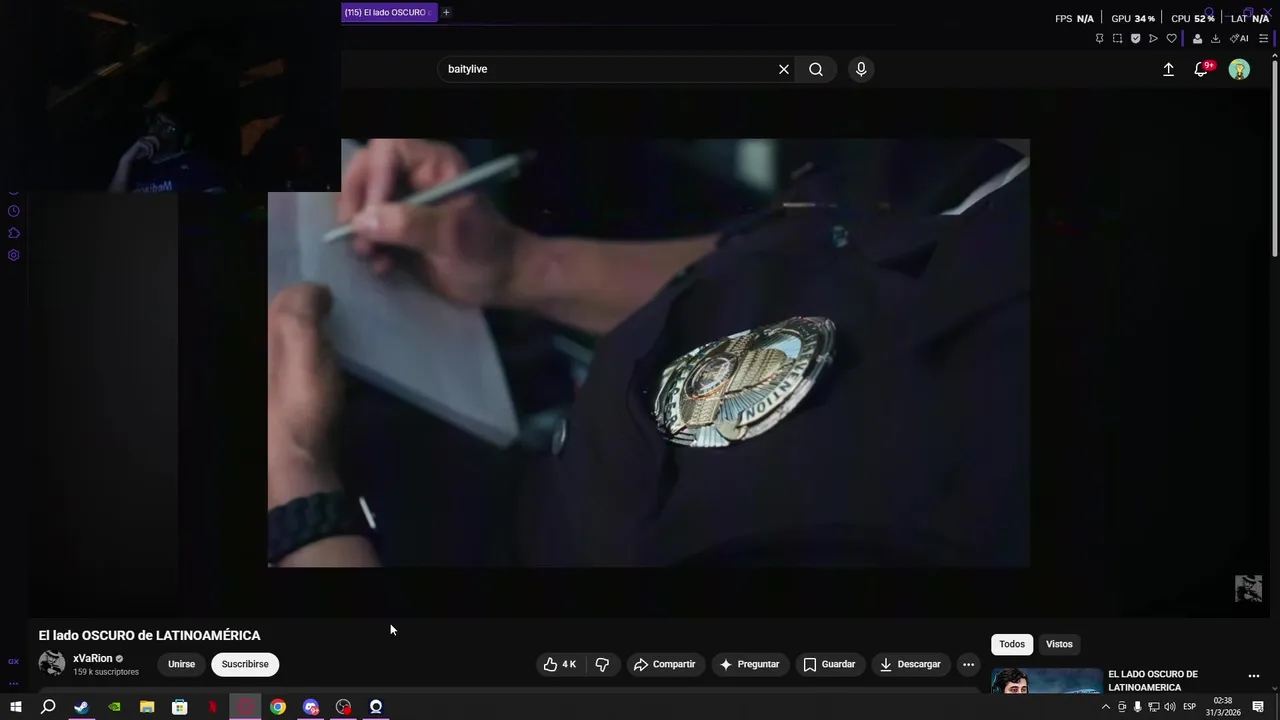The height and width of the screenshot is (720, 1280).
Task: Show hidden system tray icons
Action: [1105, 707]
